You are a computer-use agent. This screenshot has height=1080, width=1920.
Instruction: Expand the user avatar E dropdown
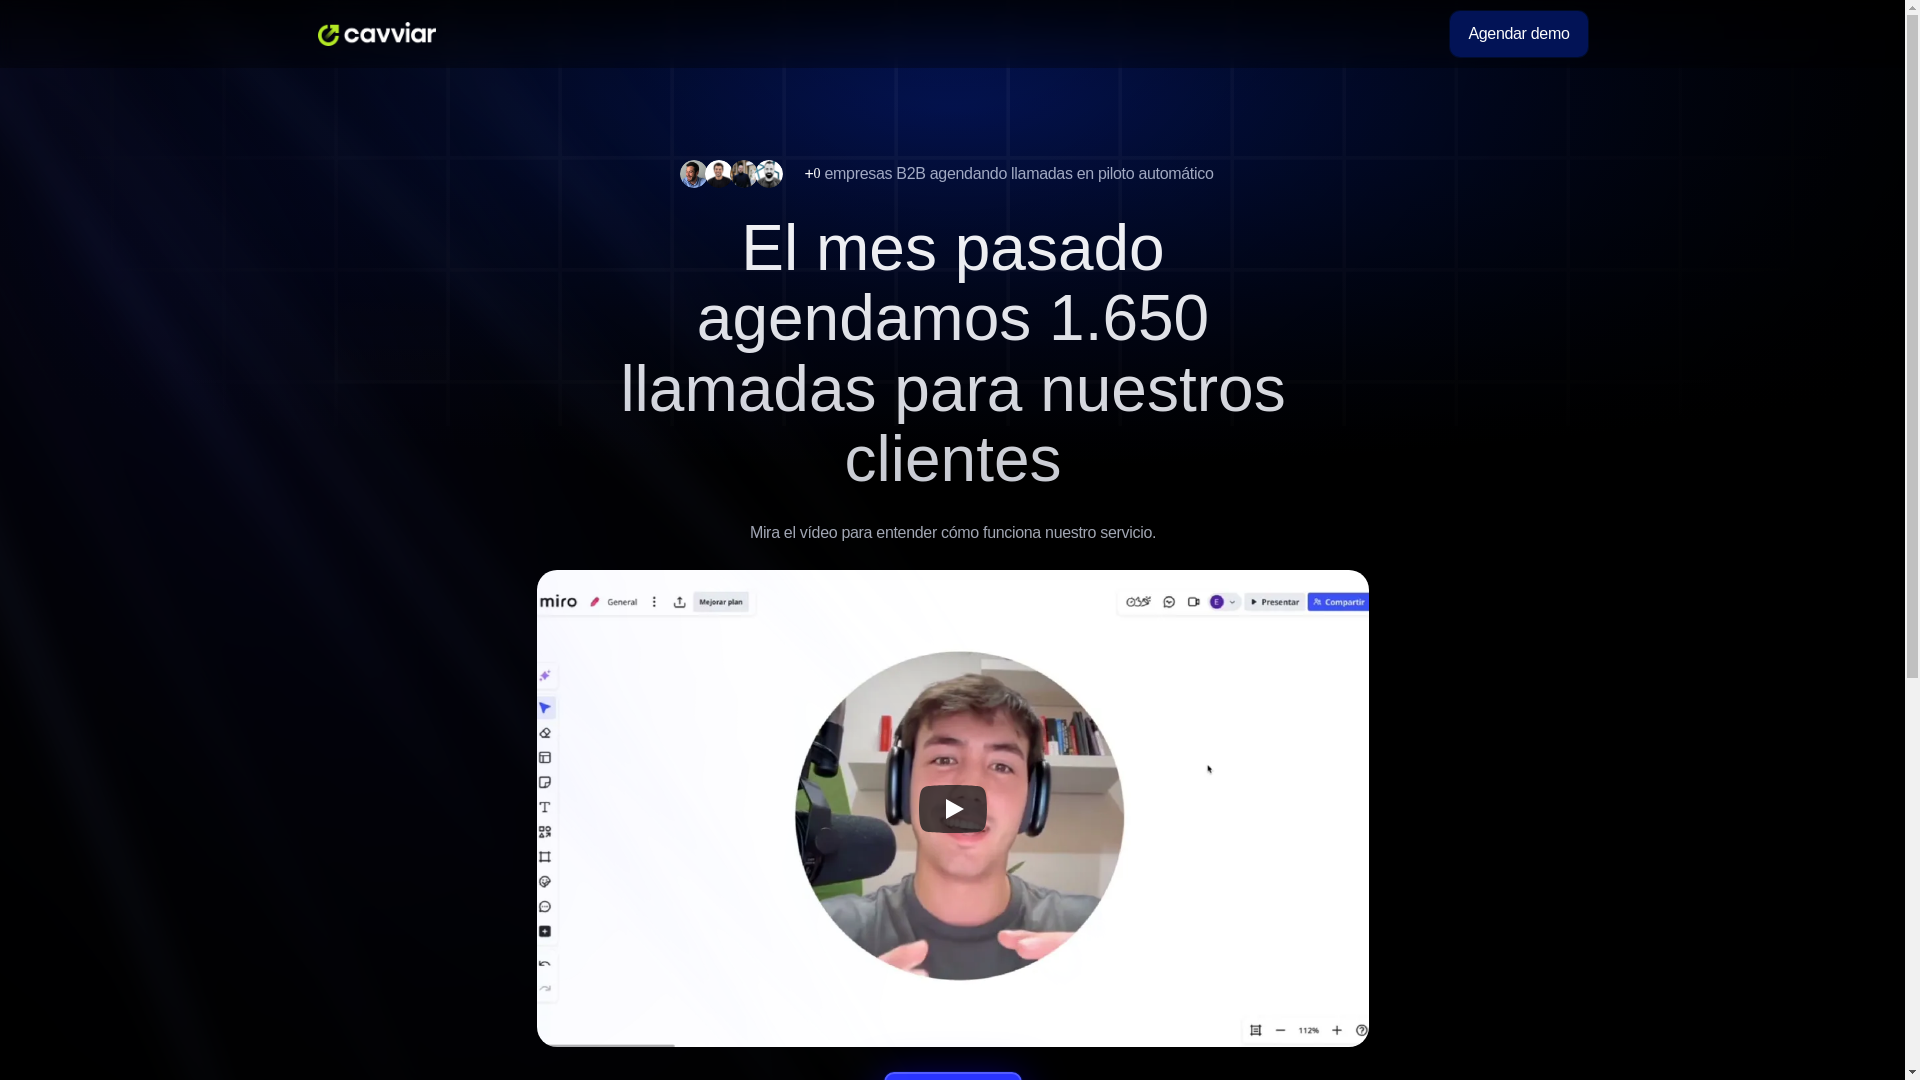pos(1232,602)
